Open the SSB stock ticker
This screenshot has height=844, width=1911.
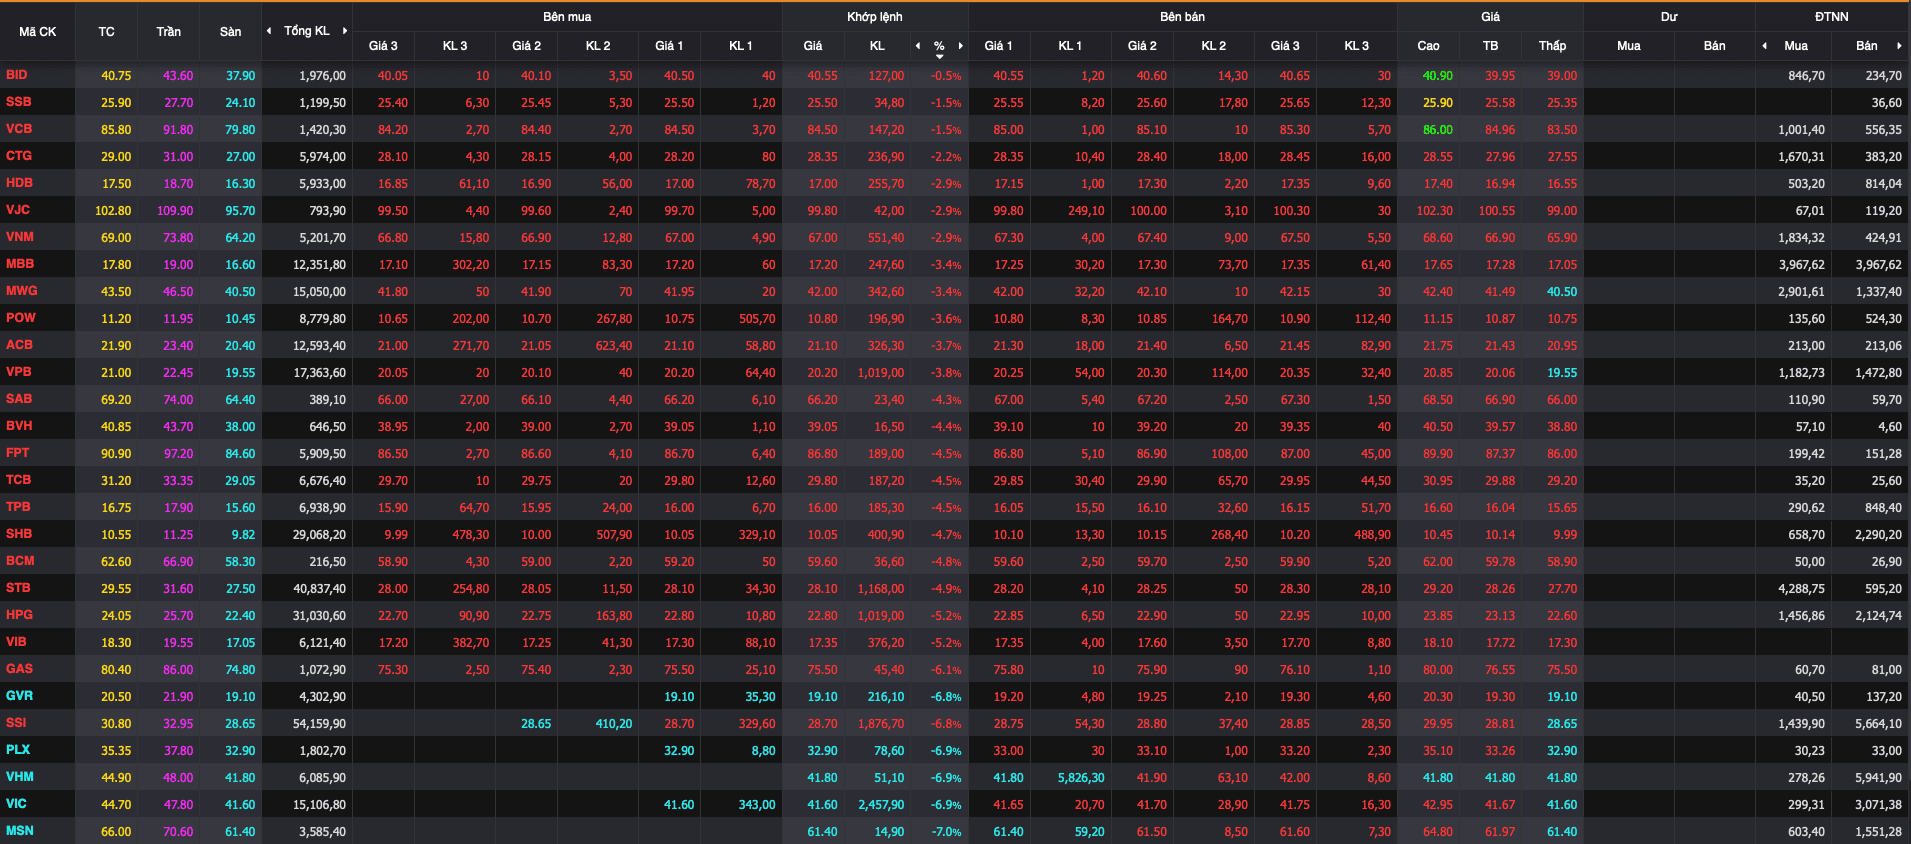pos(18,102)
